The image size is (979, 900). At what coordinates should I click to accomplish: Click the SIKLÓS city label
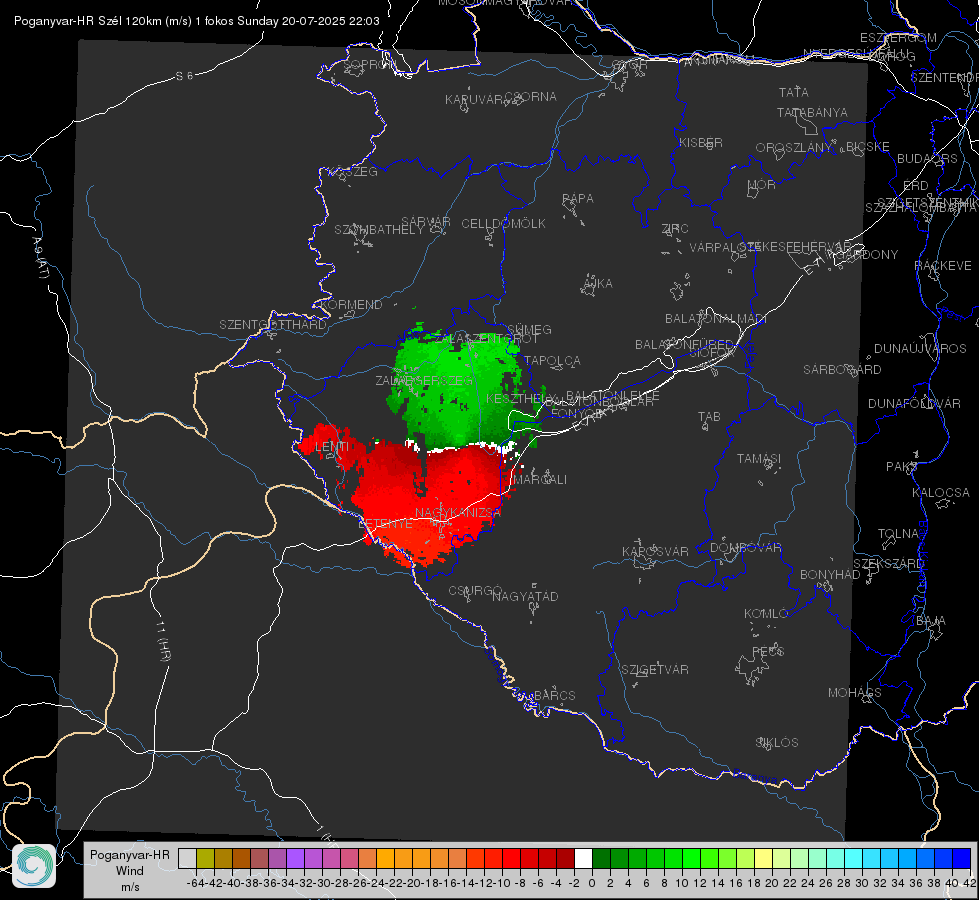pyautogui.click(x=777, y=743)
